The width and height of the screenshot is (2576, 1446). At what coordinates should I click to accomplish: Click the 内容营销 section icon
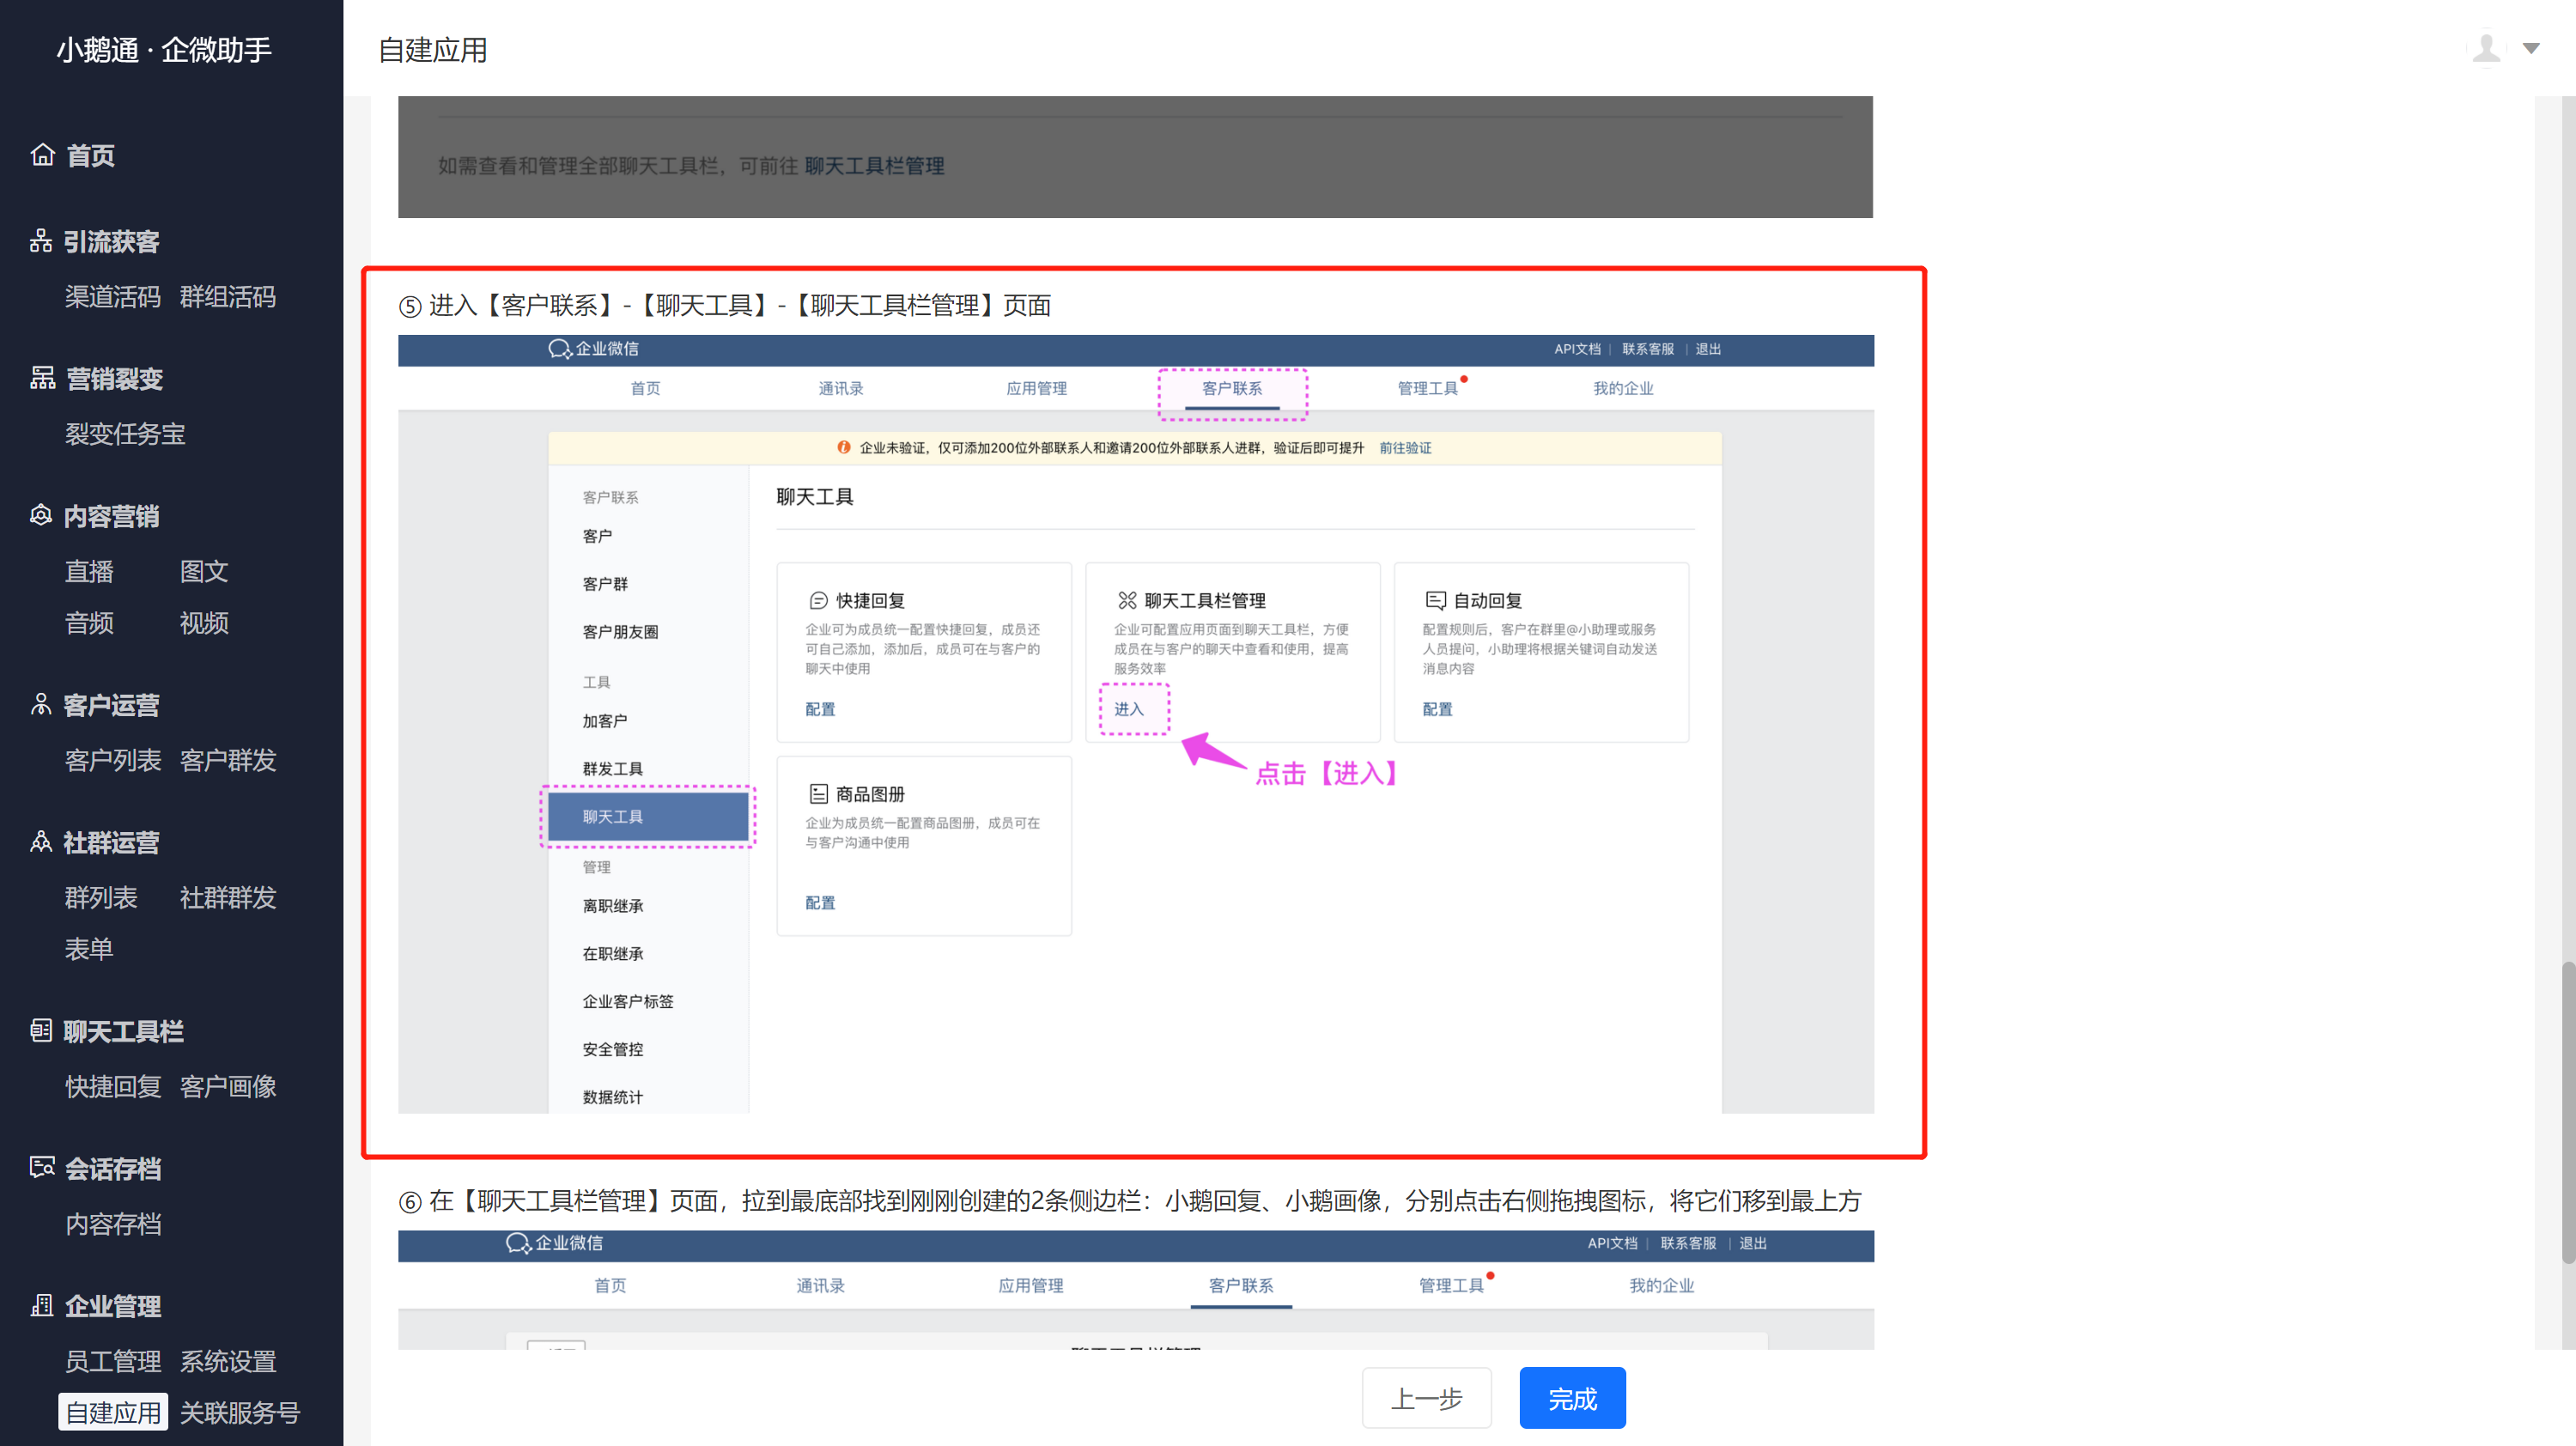point(41,516)
